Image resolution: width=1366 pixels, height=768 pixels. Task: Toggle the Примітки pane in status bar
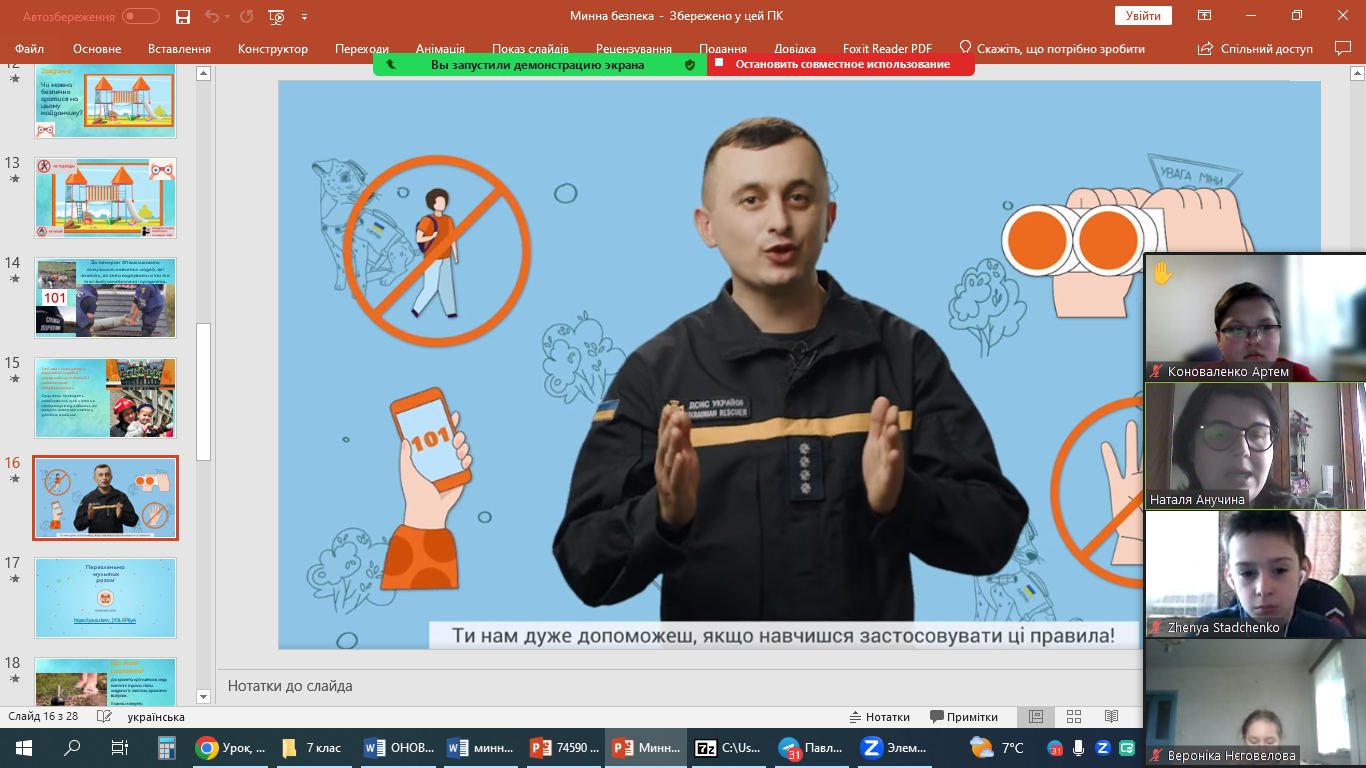click(x=964, y=717)
